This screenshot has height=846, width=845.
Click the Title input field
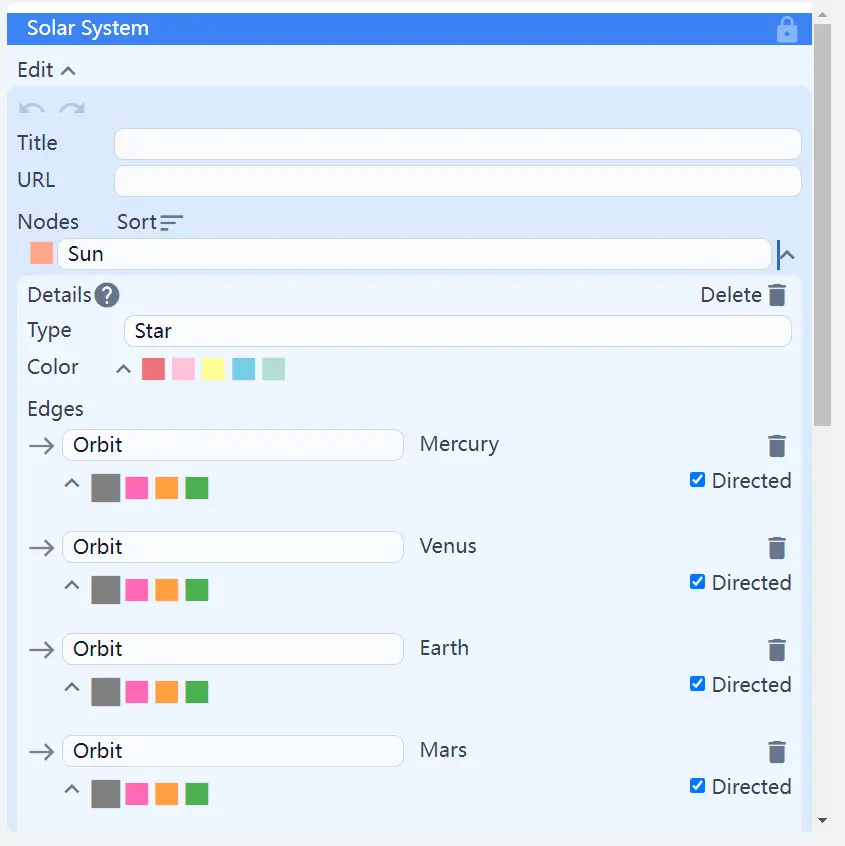pos(457,144)
